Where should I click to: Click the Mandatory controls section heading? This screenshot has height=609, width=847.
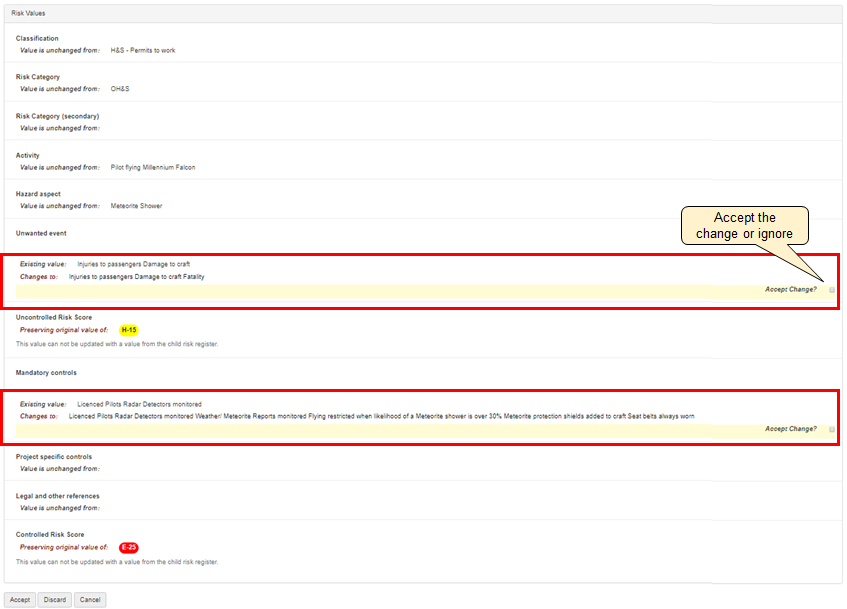tap(46, 373)
